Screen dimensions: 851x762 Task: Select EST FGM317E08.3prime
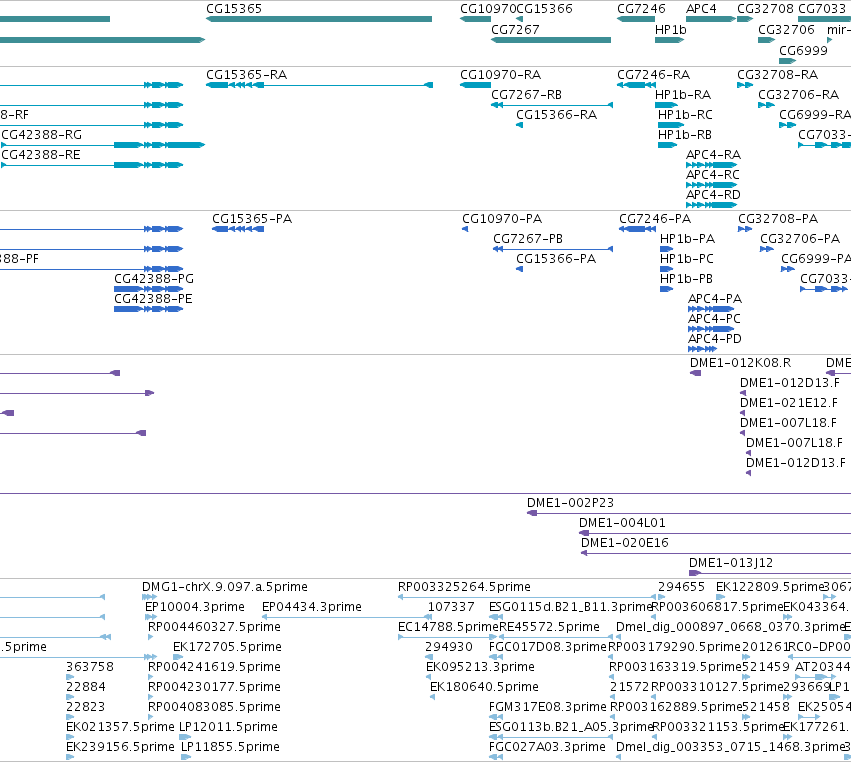pos(548,707)
